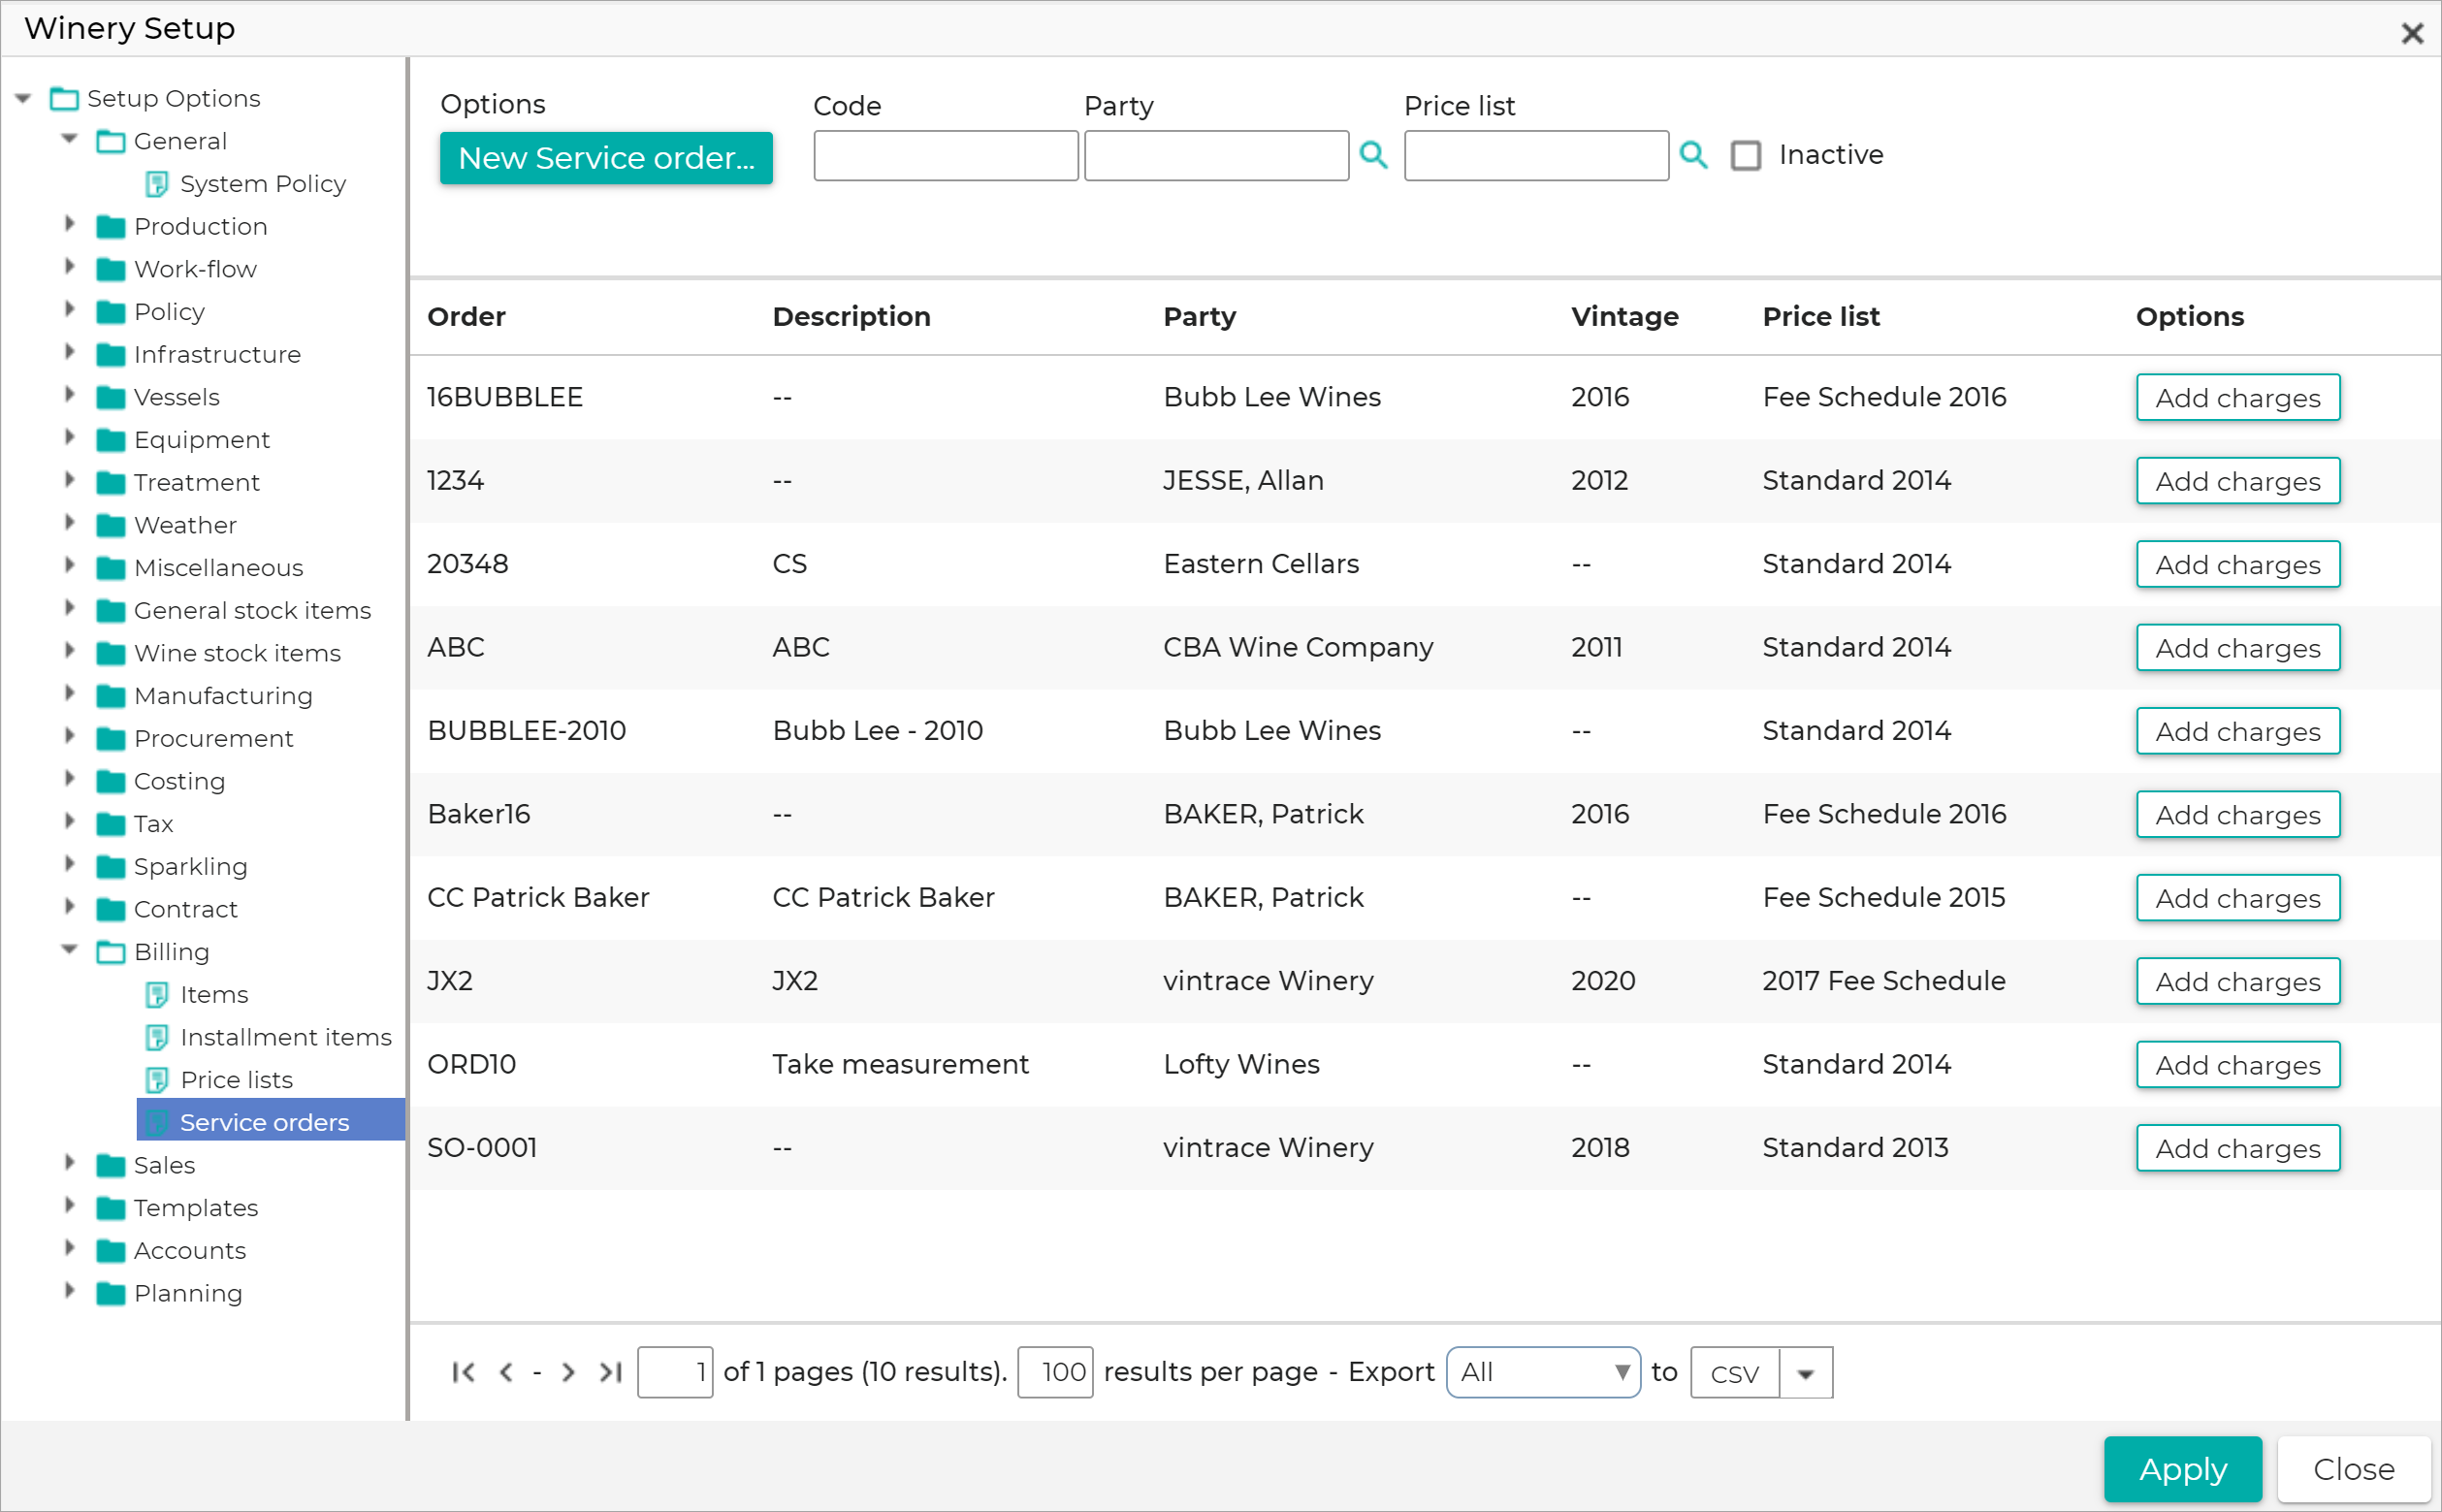Viewport: 2442px width, 1512px height.
Task: Collapse the Setup Options root node
Action: 23,99
